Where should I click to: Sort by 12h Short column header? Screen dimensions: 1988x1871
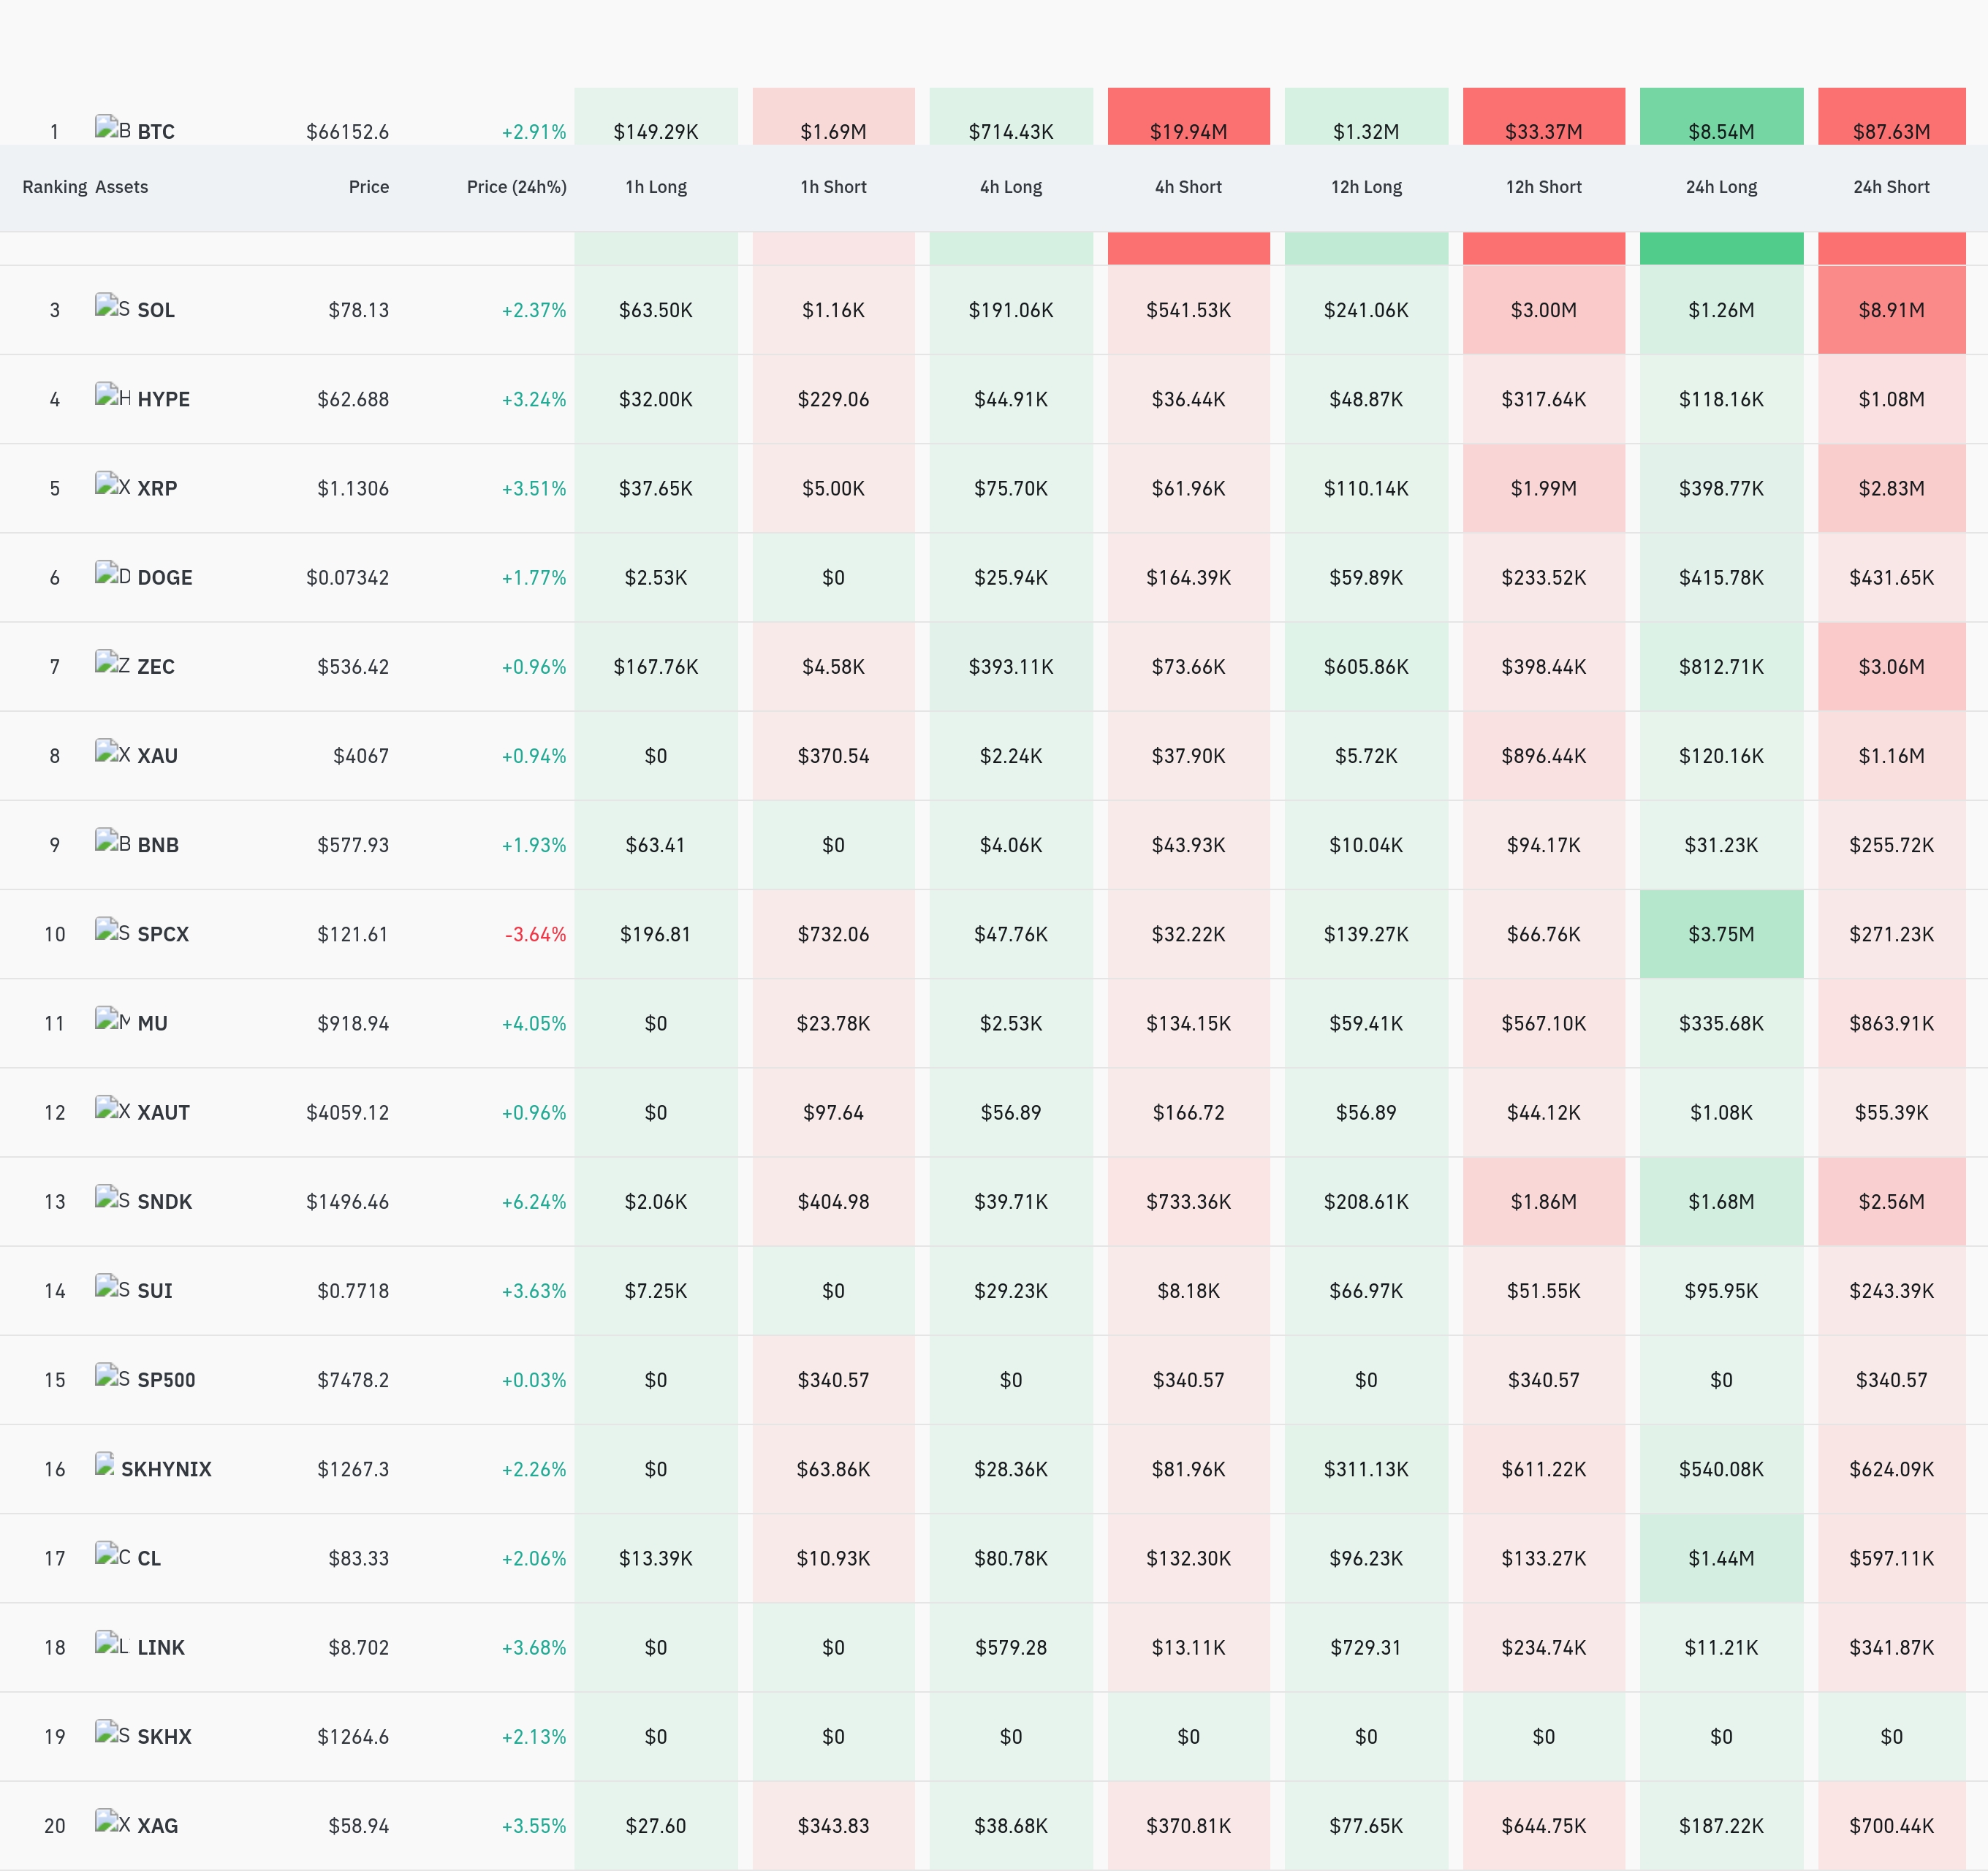pyautogui.click(x=1543, y=187)
